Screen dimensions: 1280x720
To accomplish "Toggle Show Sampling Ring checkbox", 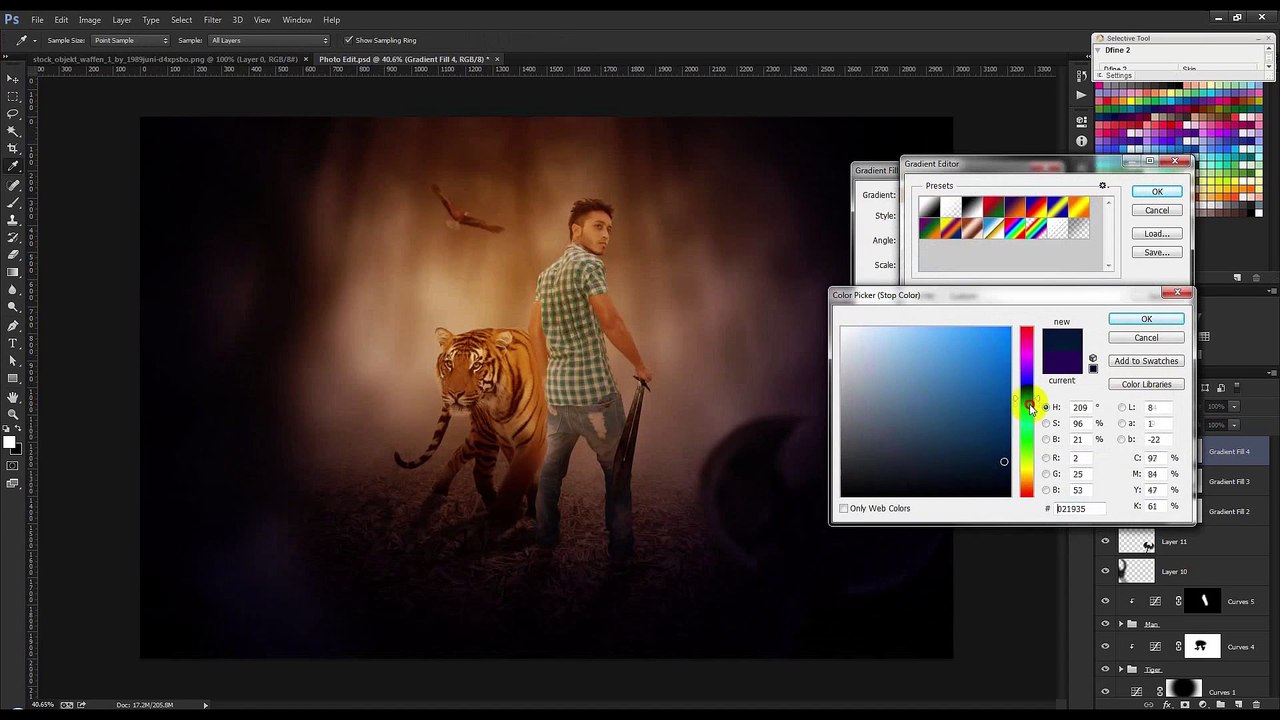I will (x=348, y=40).
